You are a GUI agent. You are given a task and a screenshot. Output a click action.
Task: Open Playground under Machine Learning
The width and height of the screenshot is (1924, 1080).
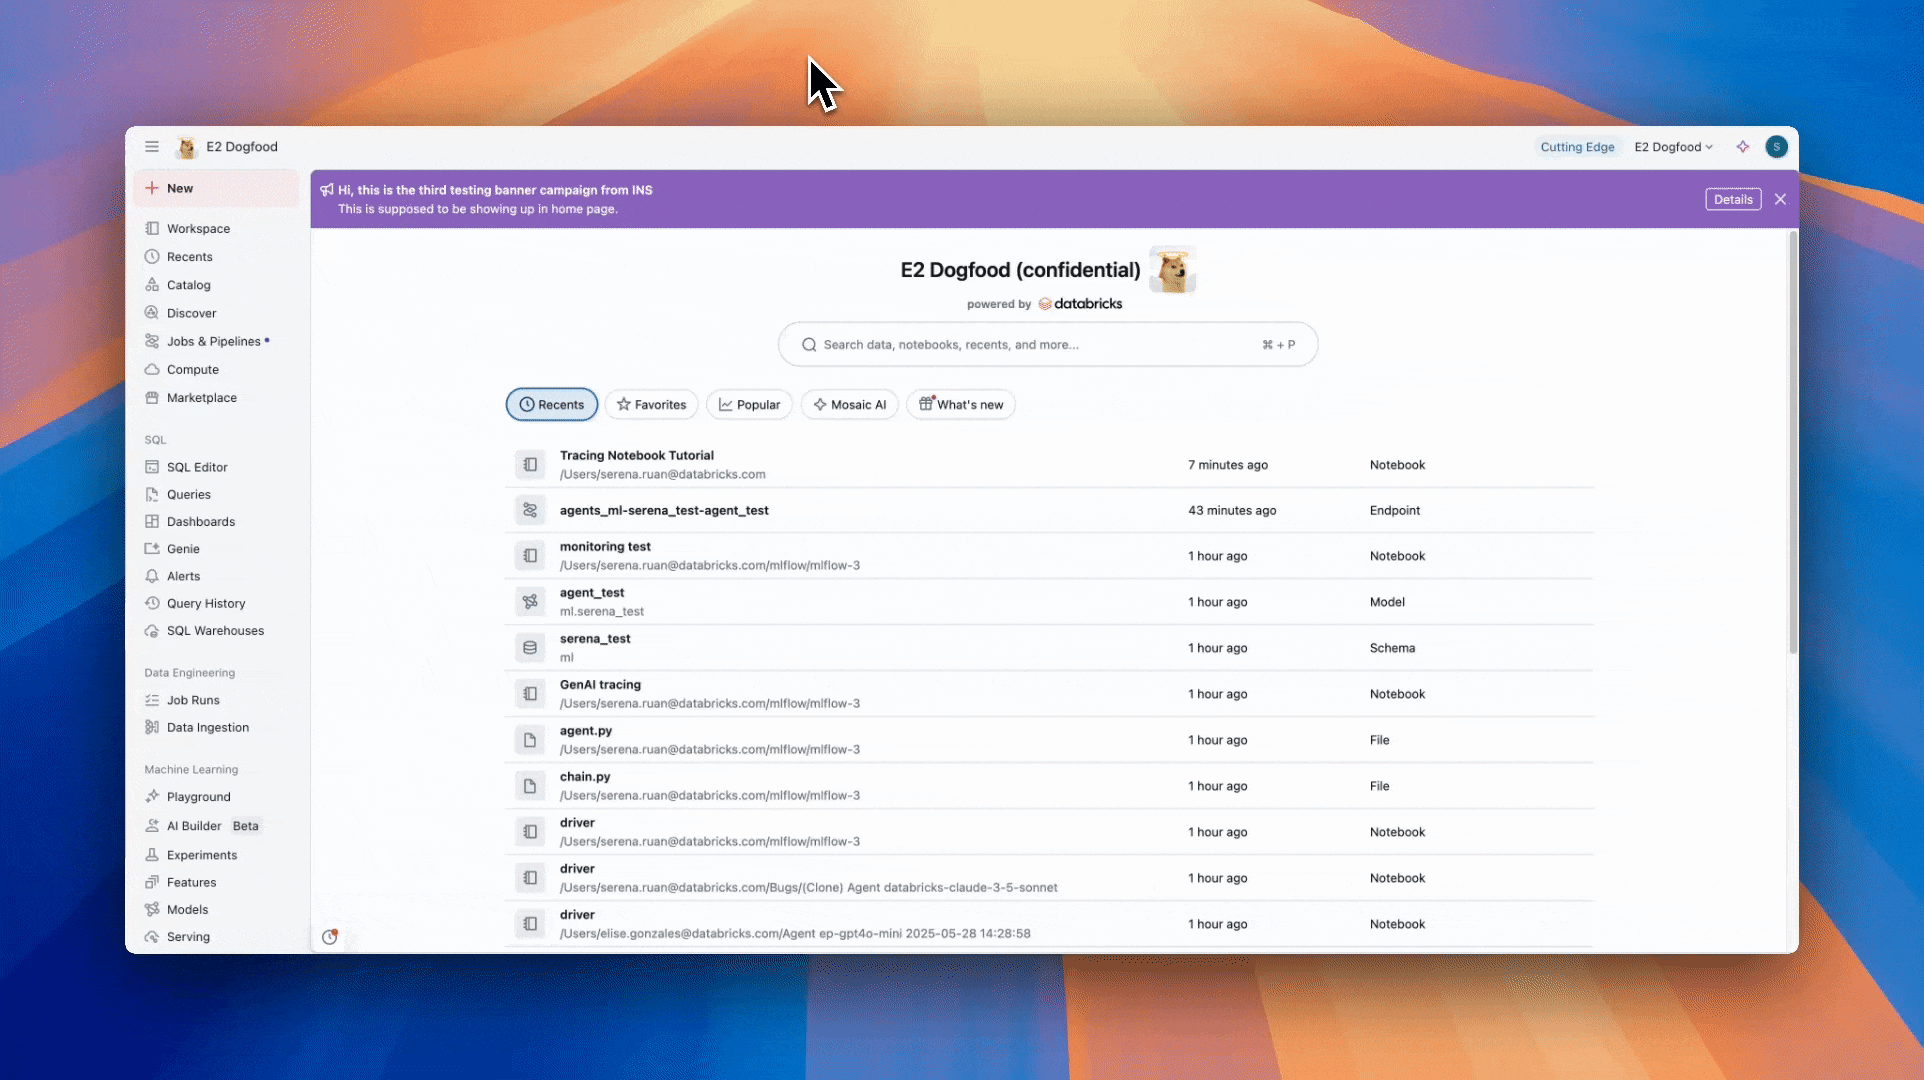(198, 797)
